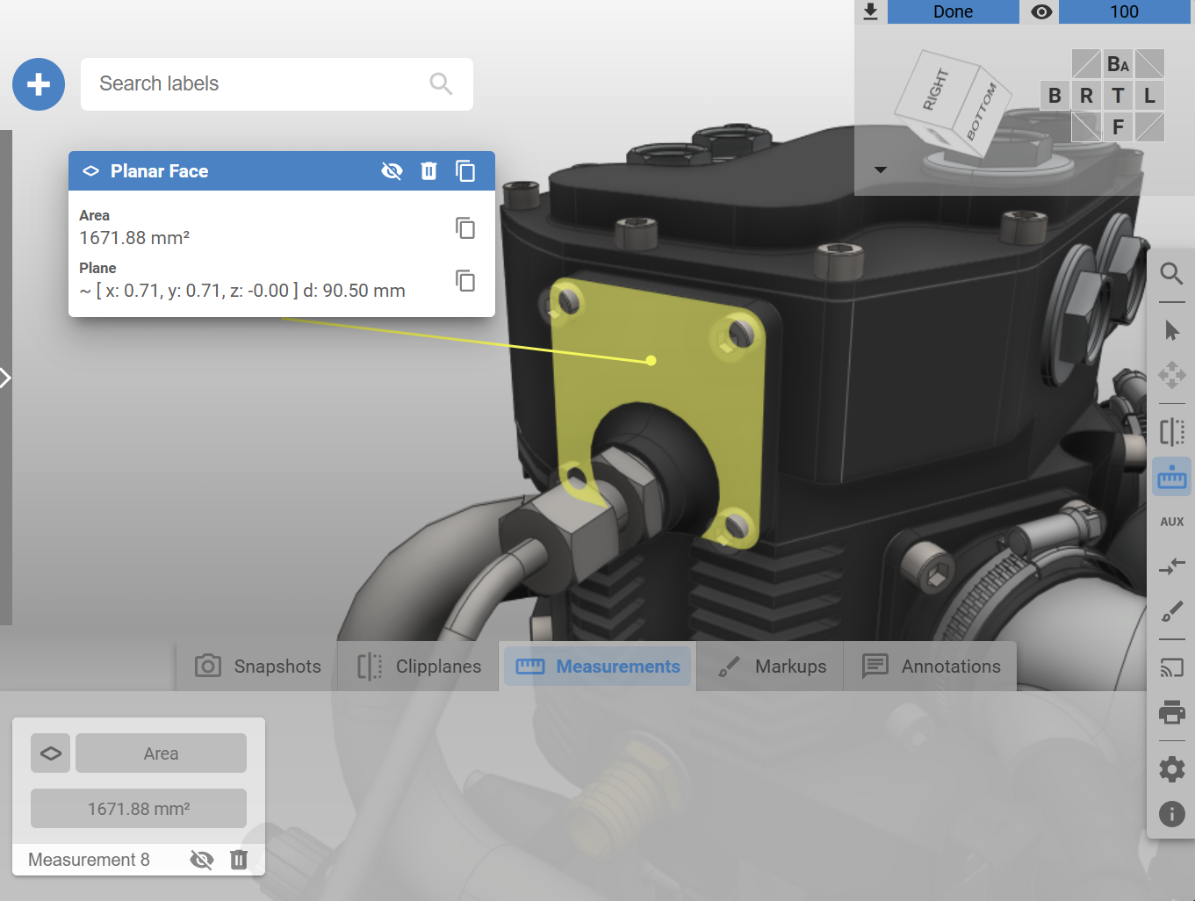The image size is (1195, 901).
Task: Select the move transform tool
Action: 1171,374
